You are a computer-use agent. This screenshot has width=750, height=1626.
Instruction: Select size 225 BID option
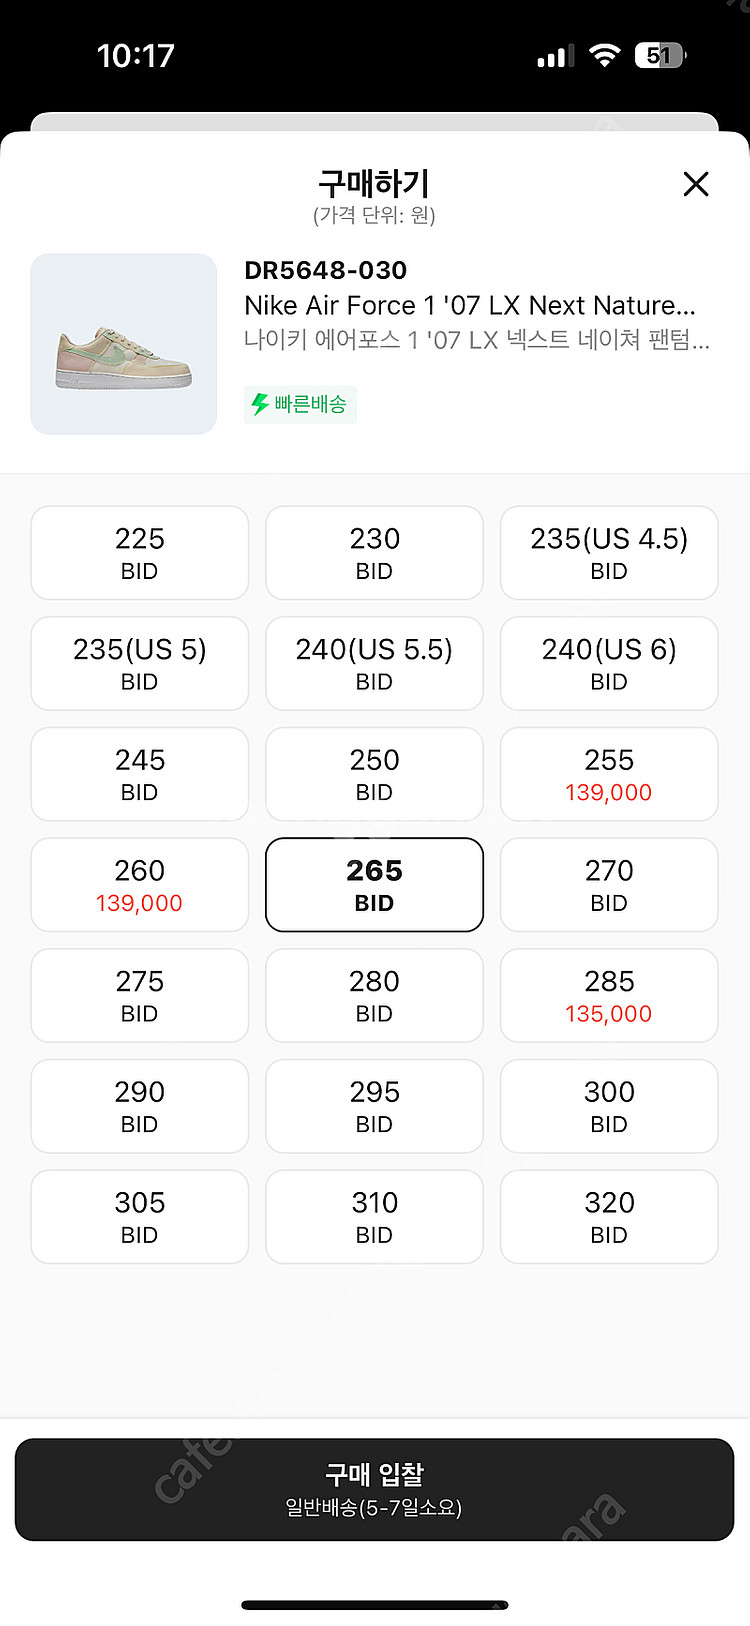point(140,553)
